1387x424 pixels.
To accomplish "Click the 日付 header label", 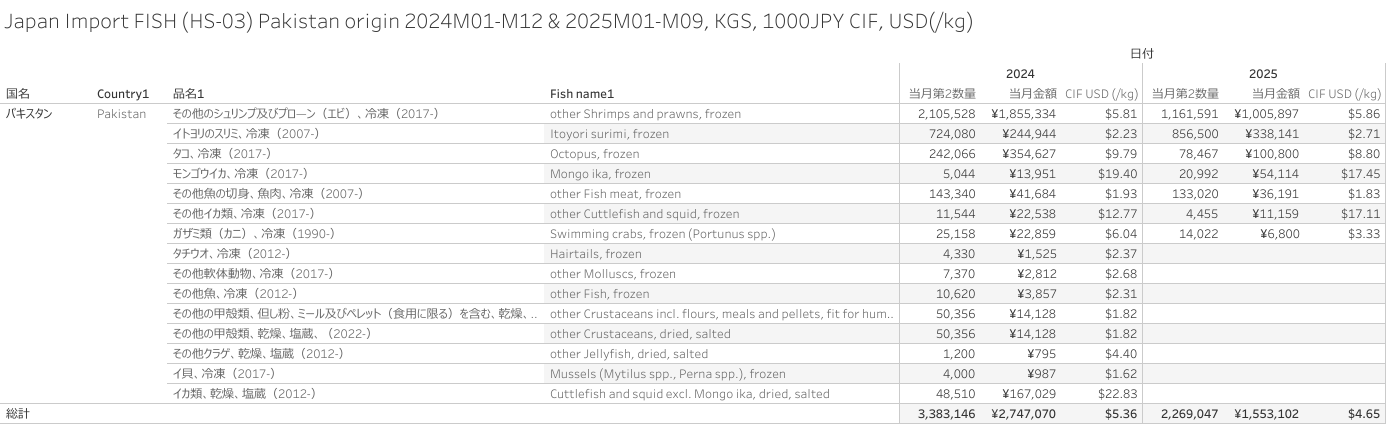I will click(1142, 54).
